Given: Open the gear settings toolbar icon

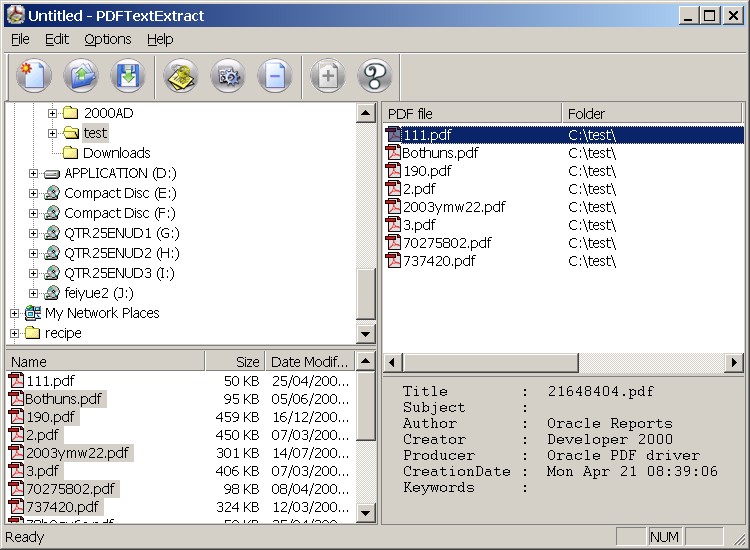Looking at the screenshot, I should click(228, 76).
